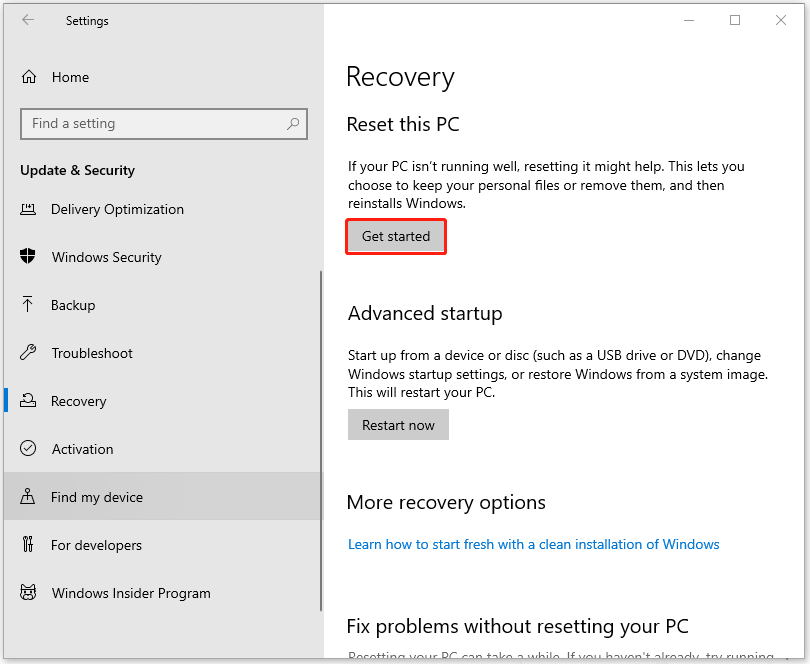
Task: Click the search magnifier in Find a setting
Action: pos(293,123)
